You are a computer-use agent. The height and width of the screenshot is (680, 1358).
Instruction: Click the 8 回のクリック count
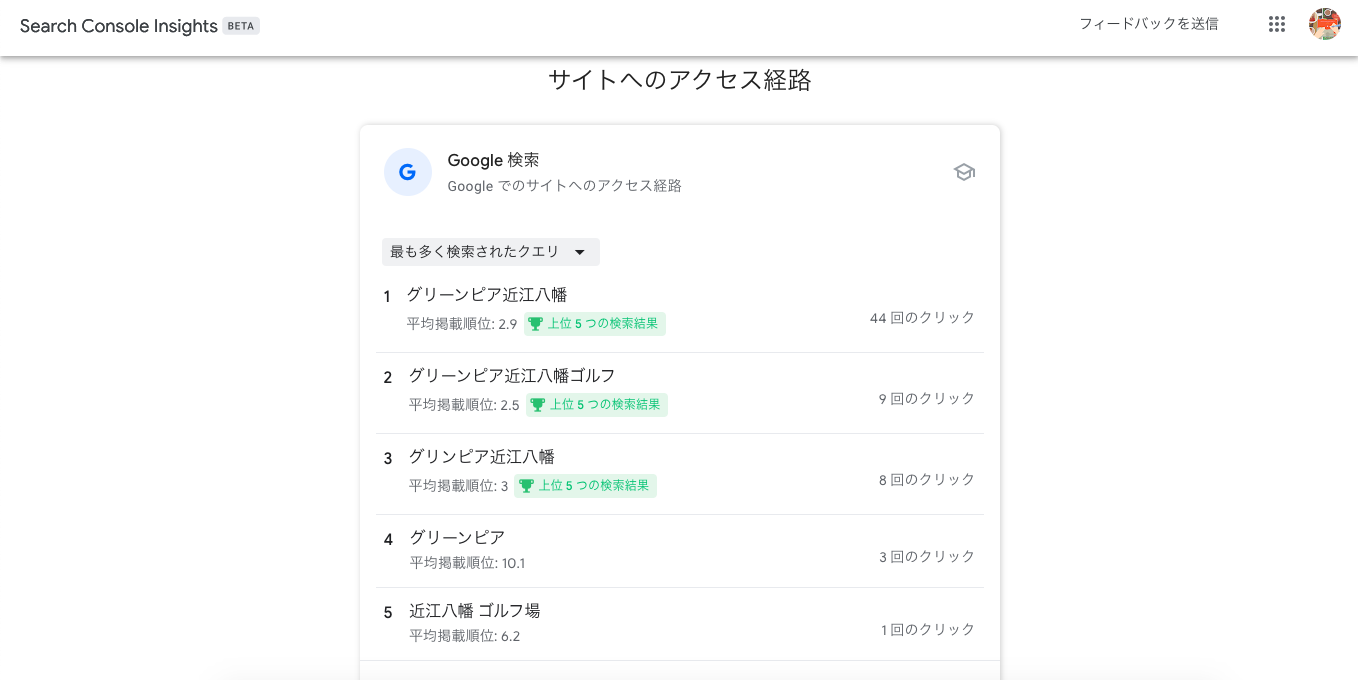tap(927, 480)
